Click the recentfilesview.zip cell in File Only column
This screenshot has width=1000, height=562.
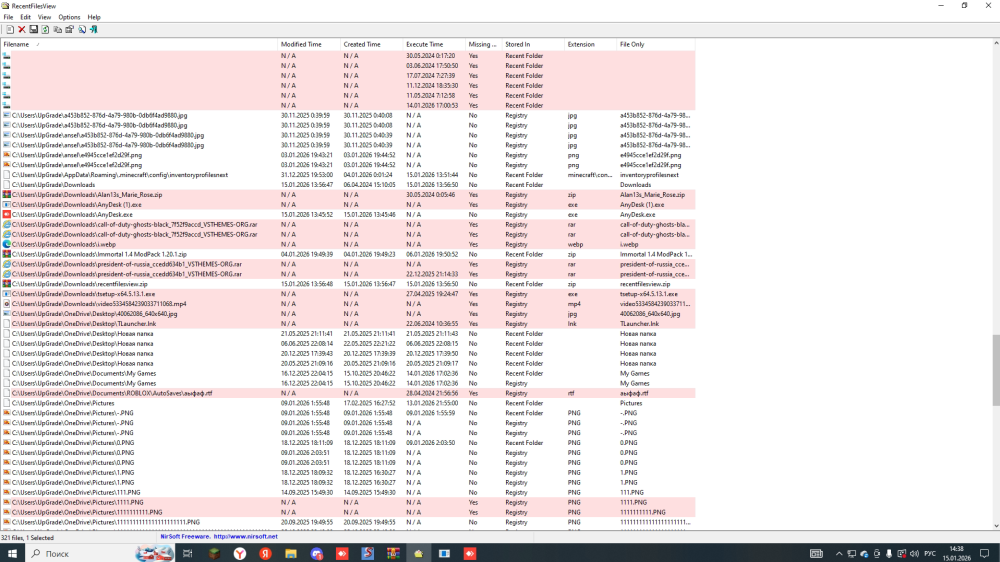click(645, 285)
